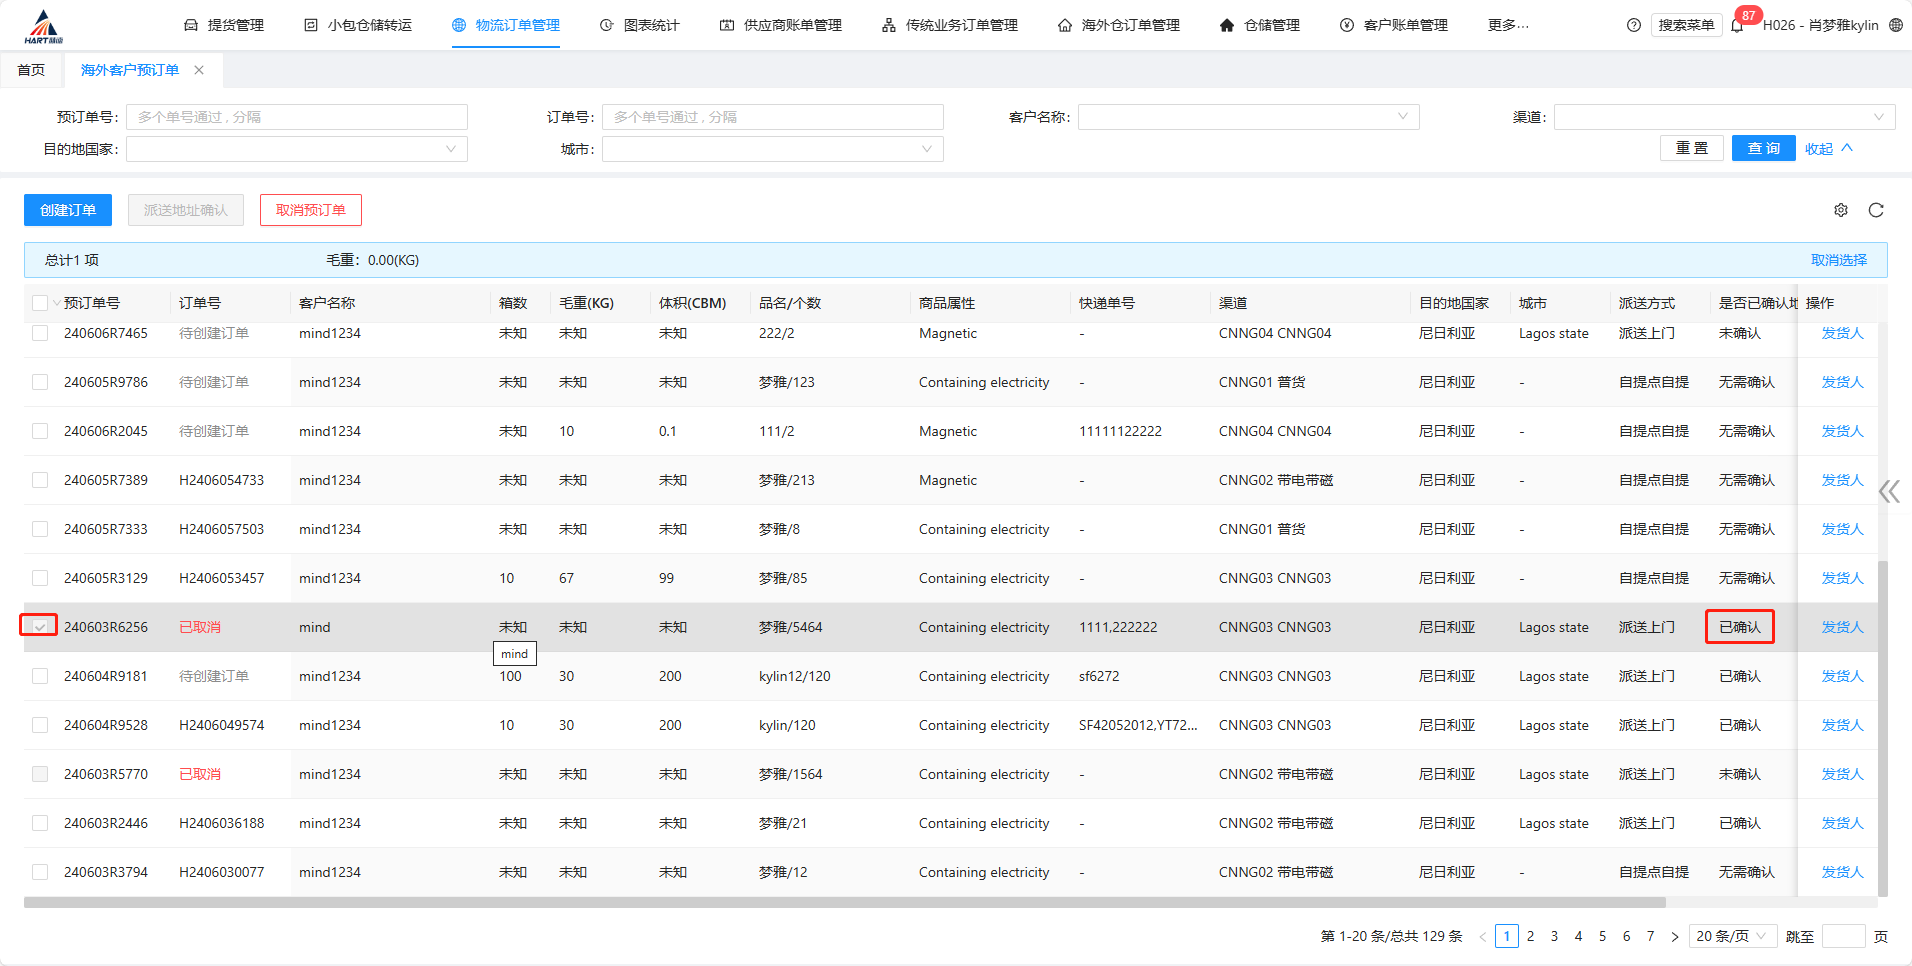Go to next page arrow in pagination

coord(1675,937)
